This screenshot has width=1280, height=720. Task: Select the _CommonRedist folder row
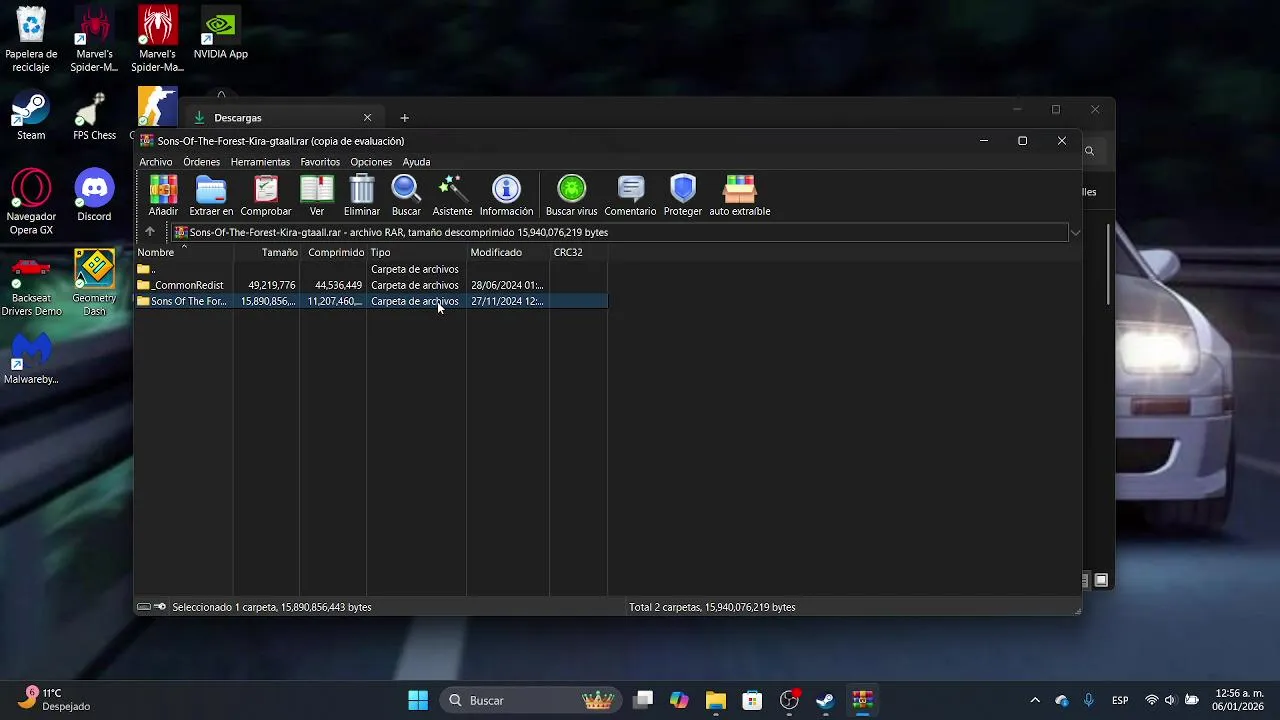pos(371,285)
